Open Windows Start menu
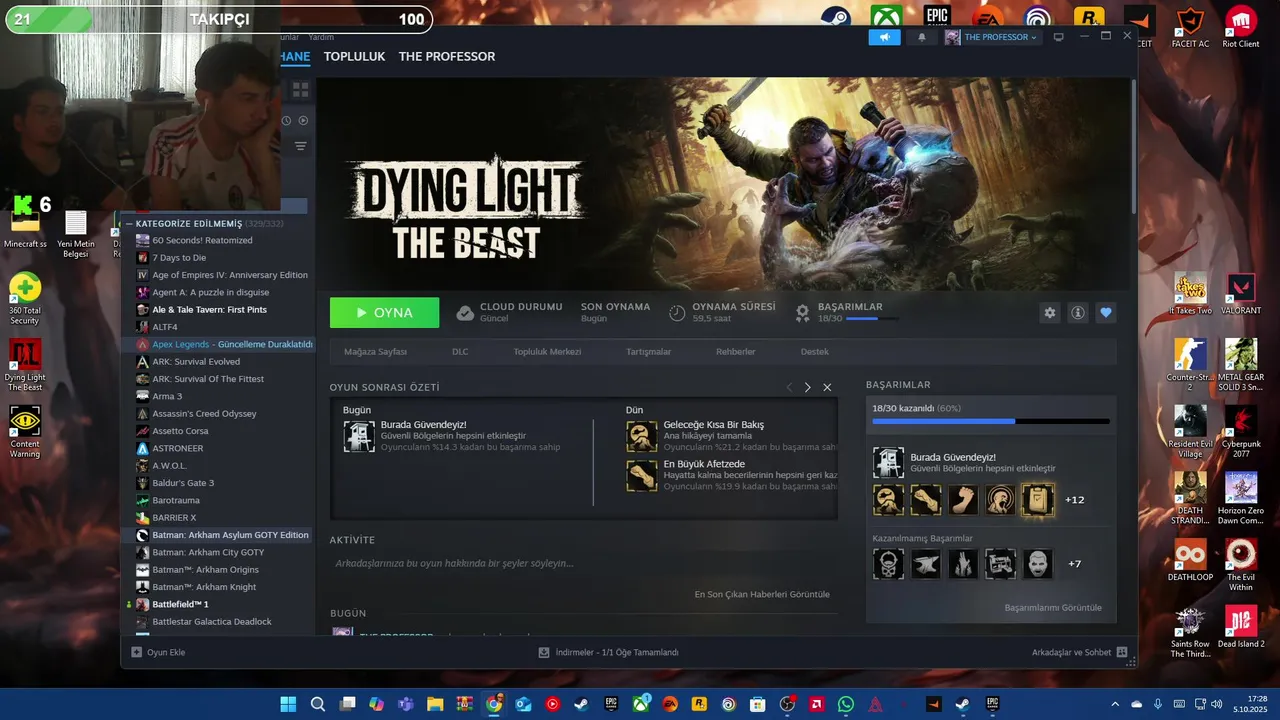This screenshot has width=1280, height=720. pyautogui.click(x=288, y=704)
